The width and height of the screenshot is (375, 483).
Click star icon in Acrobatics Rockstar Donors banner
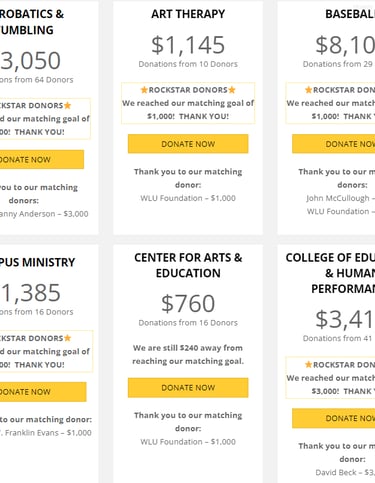coord(68,105)
